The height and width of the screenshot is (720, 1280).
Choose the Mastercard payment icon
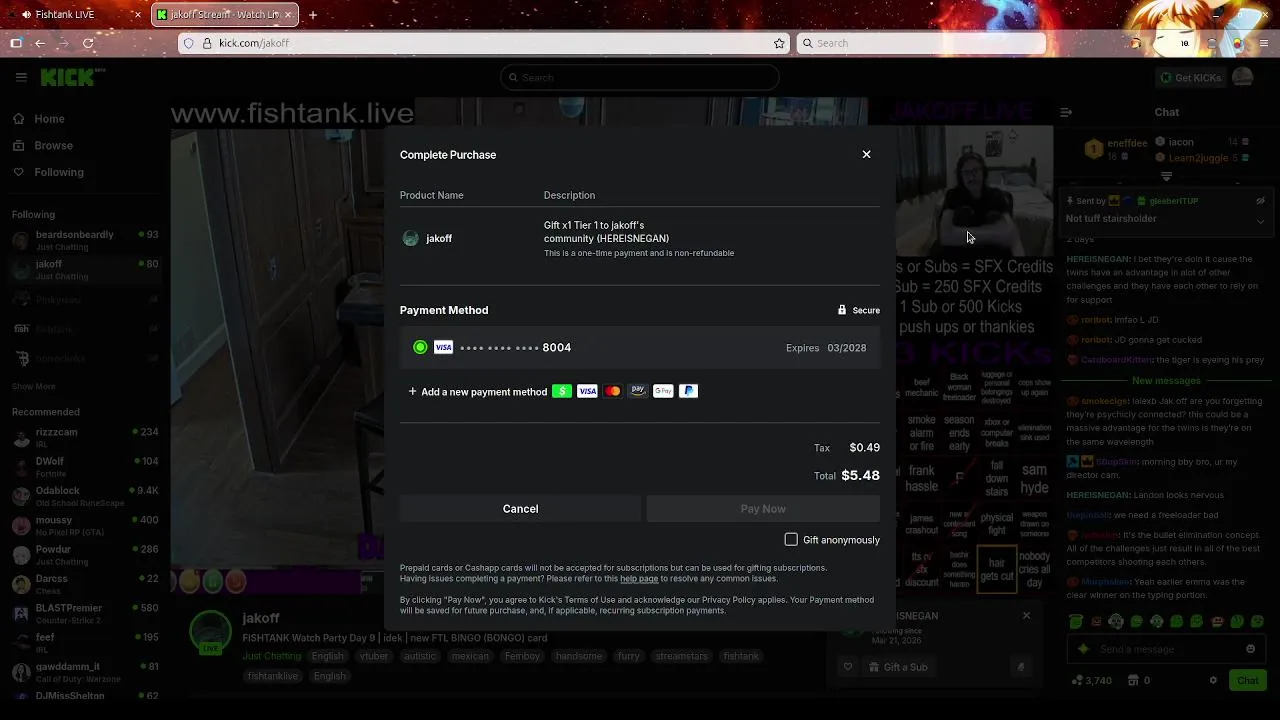click(613, 391)
